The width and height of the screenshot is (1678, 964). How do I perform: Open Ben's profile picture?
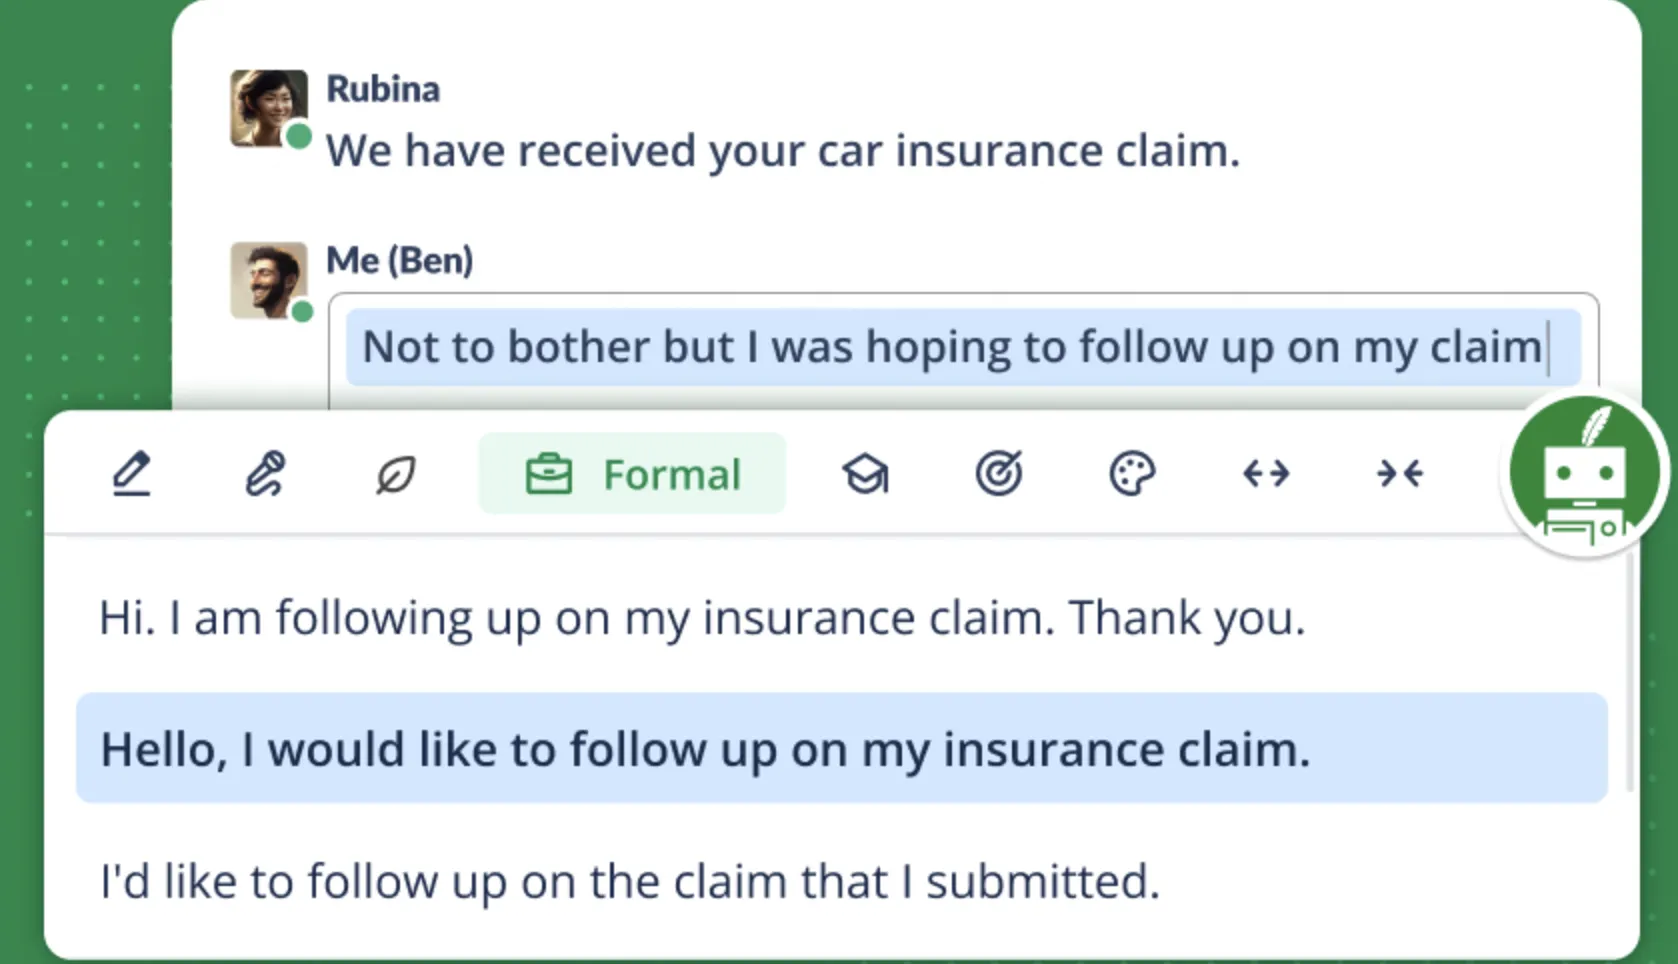(268, 280)
